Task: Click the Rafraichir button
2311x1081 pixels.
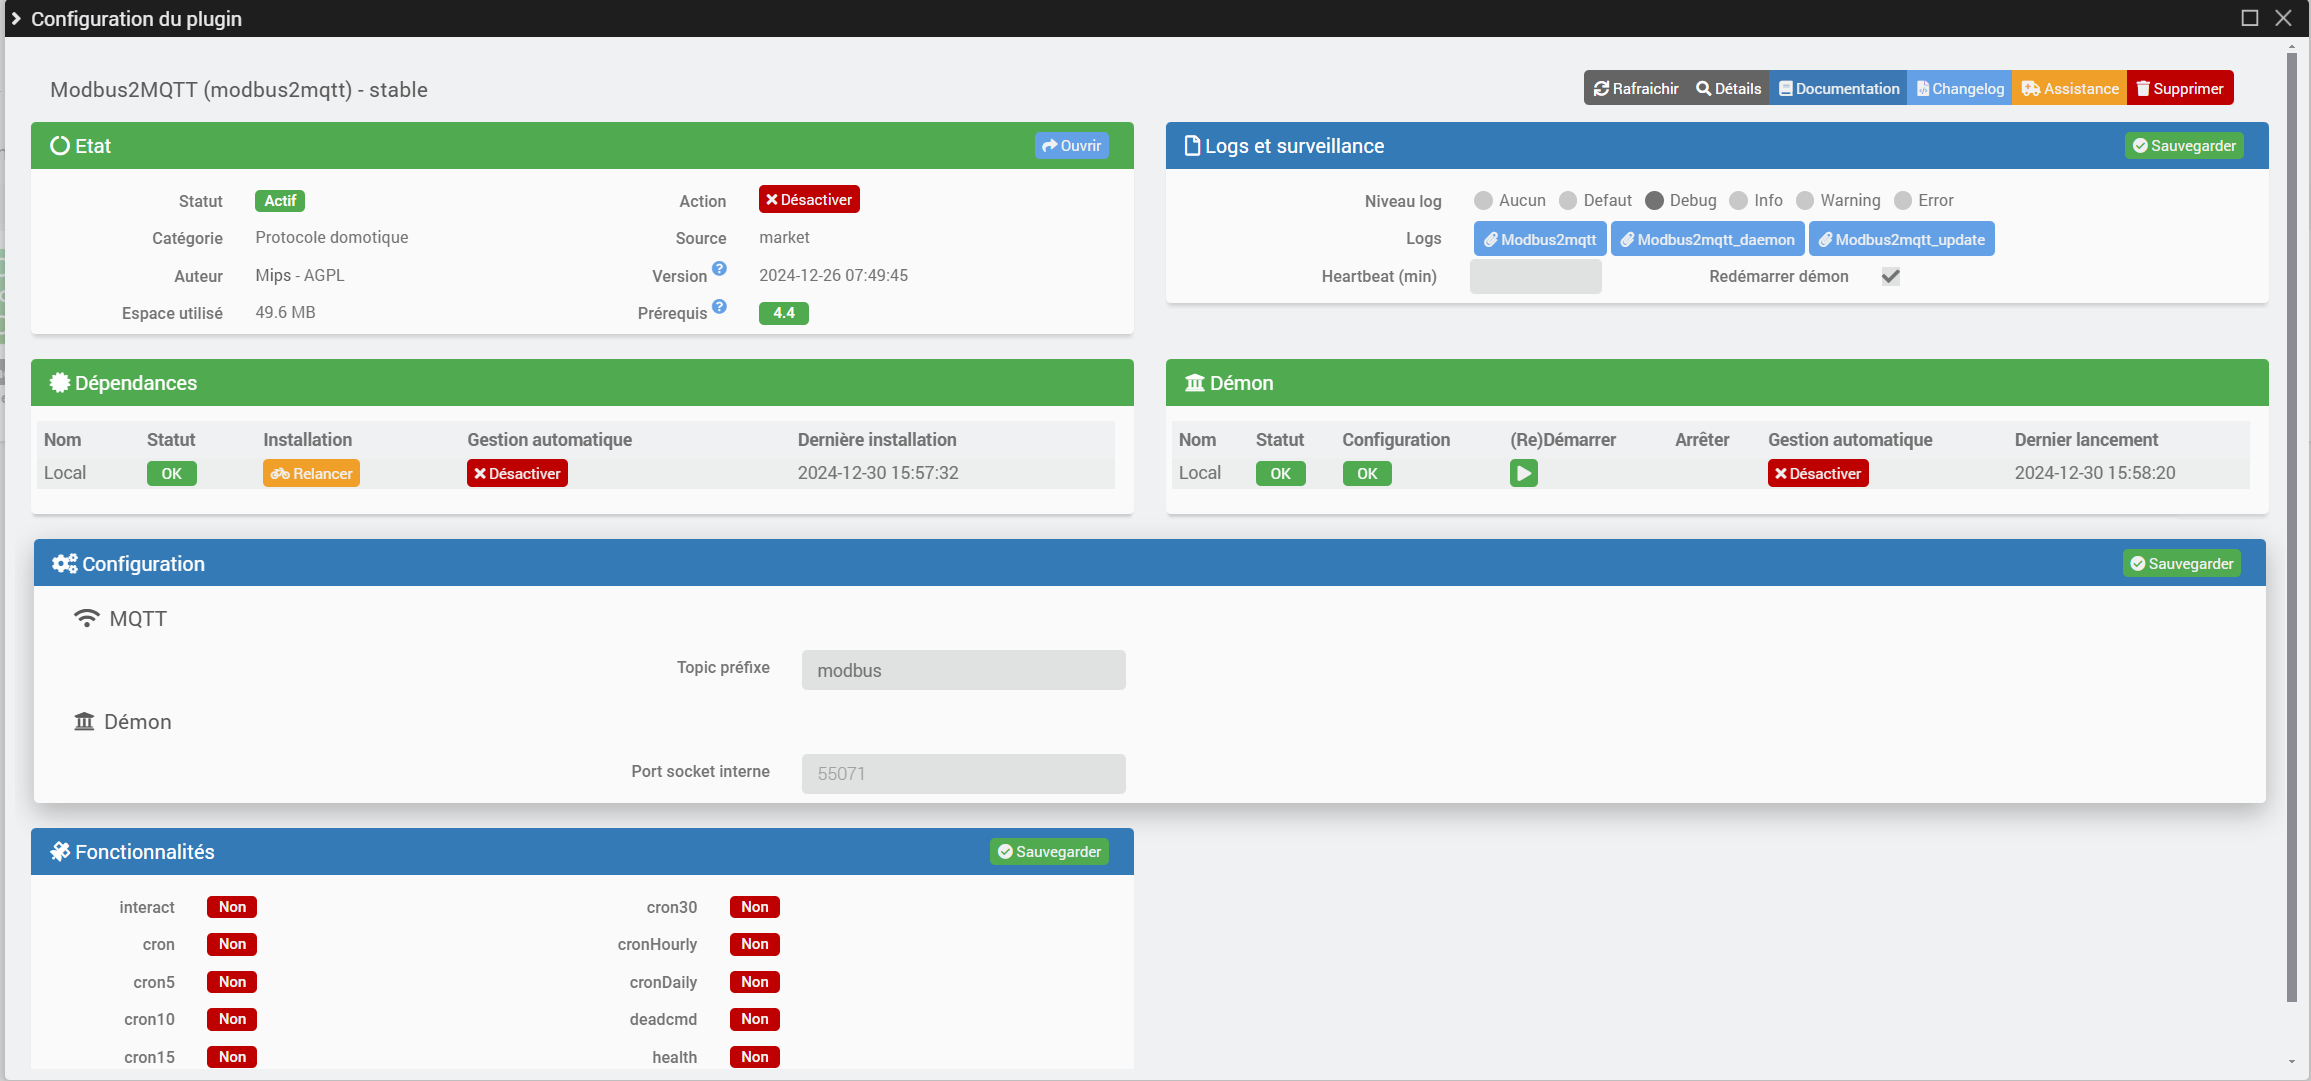Action: pyautogui.click(x=1635, y=88)
